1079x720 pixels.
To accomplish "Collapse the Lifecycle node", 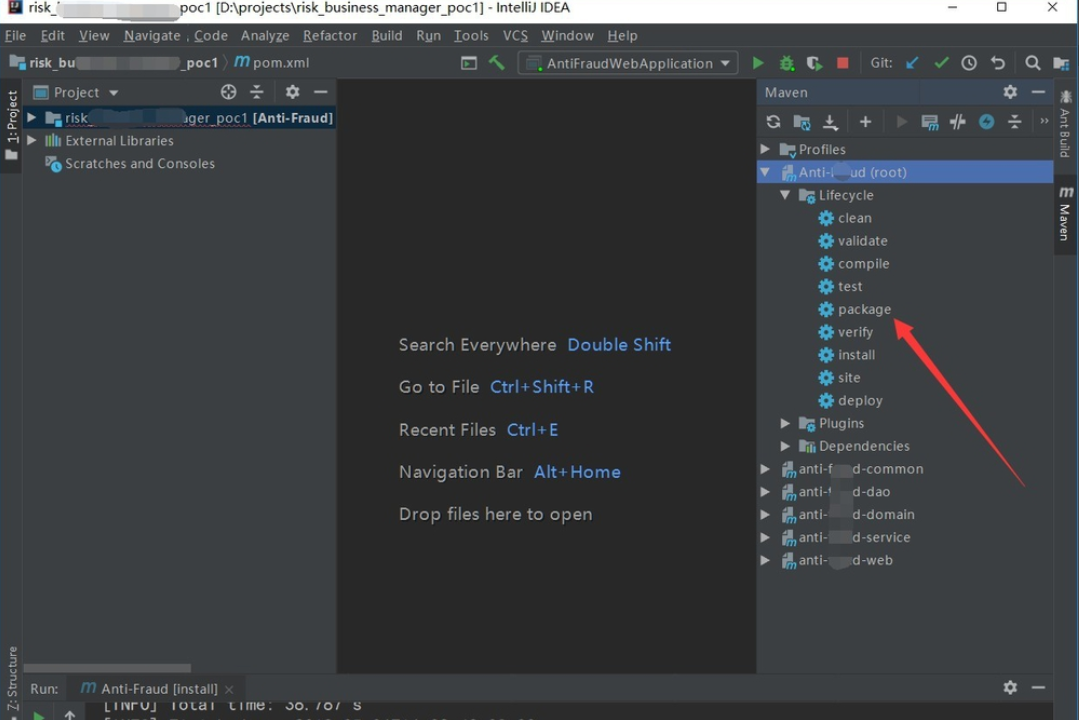I will point(786,196).
